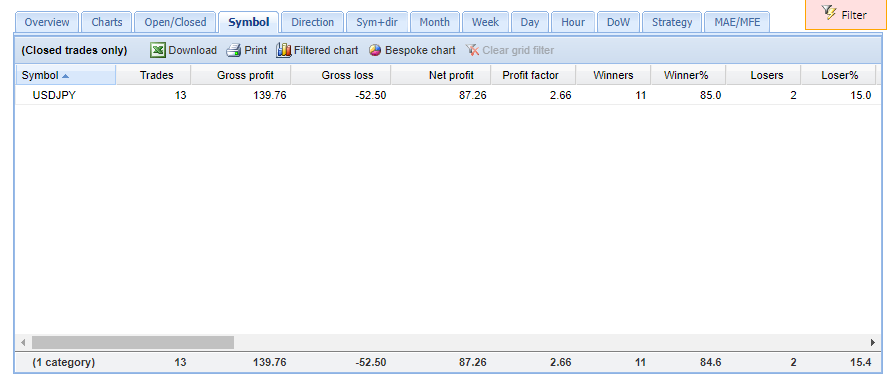Sort by Winners column header
Viewport: 893px width, 379px height.
pos(613,75)
